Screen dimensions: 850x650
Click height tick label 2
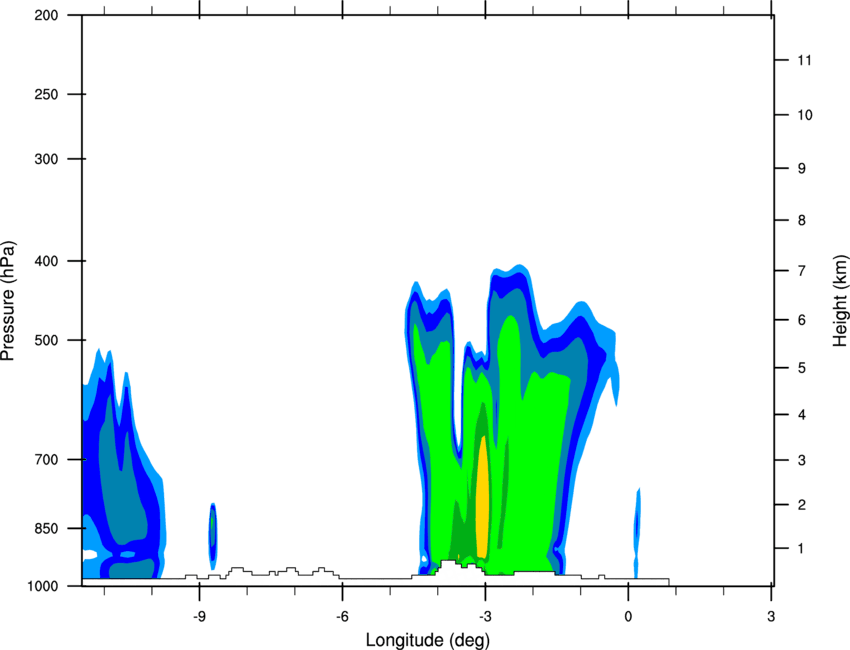[801, 505]
